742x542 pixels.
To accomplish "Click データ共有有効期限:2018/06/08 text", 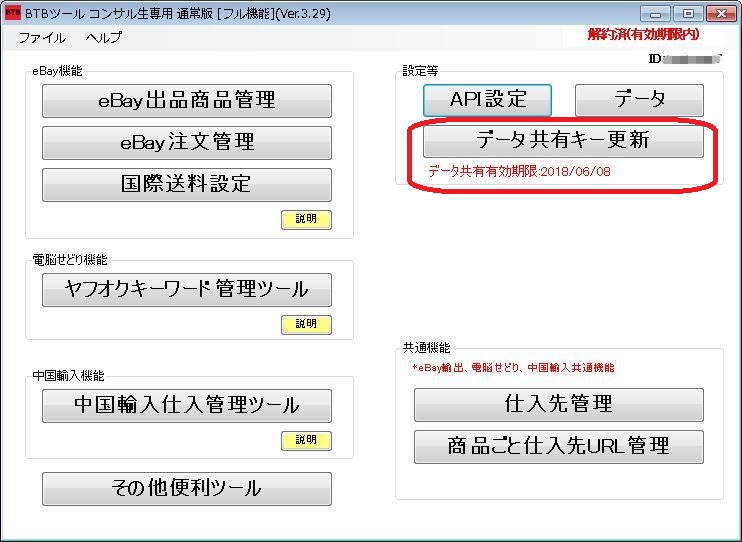I will point(519,171).
